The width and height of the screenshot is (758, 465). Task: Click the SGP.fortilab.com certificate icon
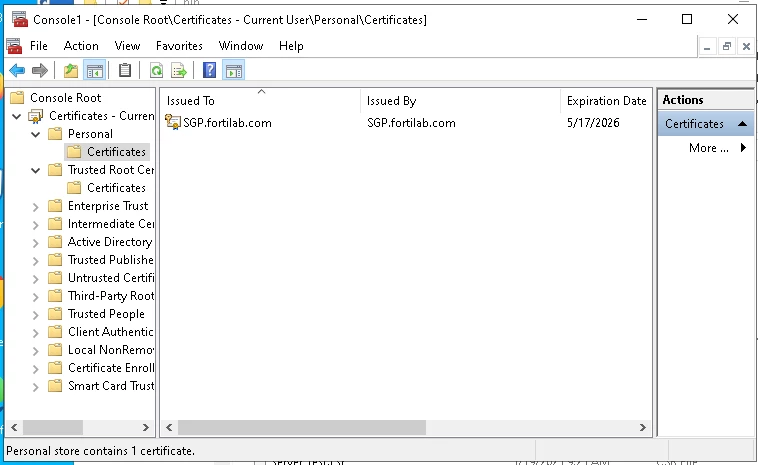point(173,122)
